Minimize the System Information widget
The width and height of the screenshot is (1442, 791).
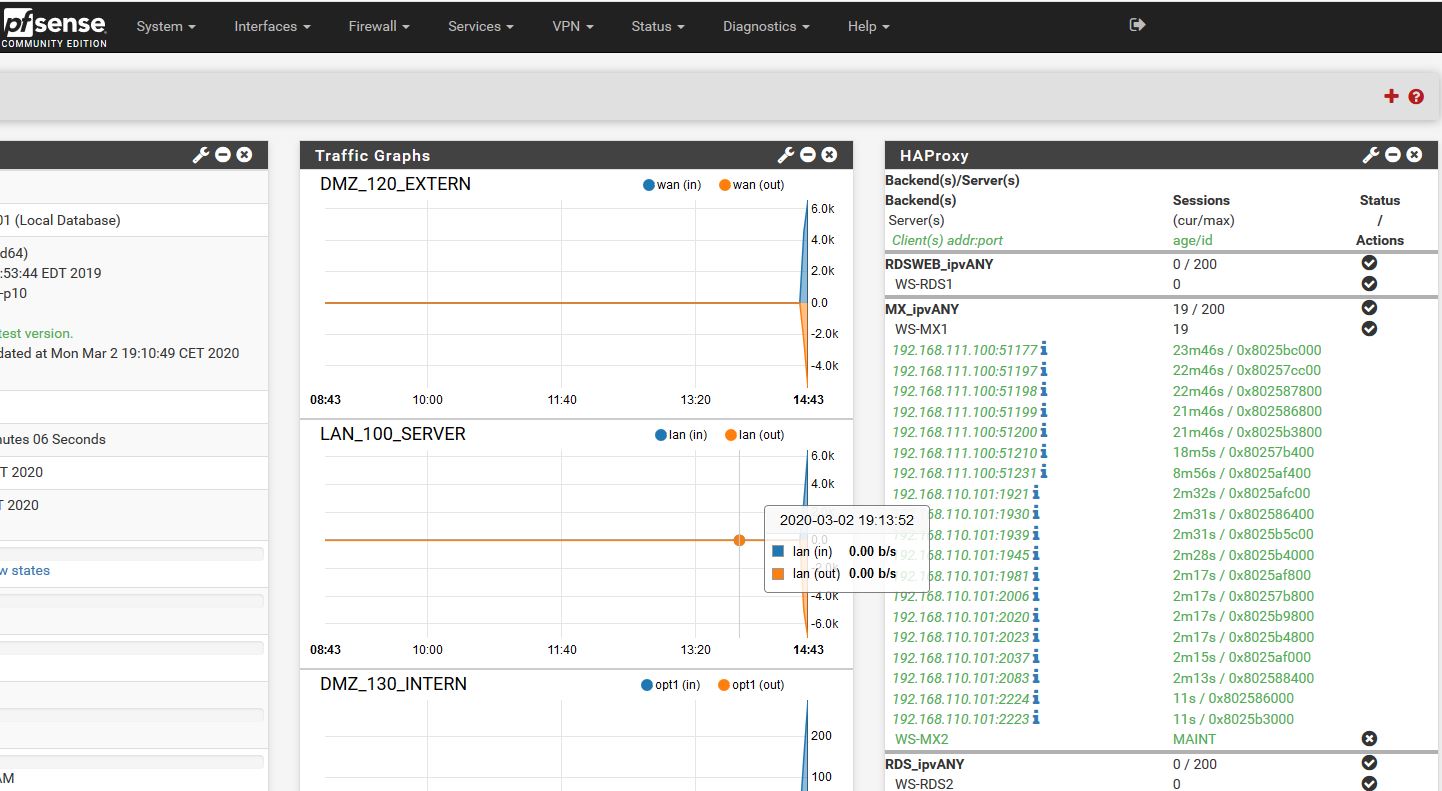(223, 155)
